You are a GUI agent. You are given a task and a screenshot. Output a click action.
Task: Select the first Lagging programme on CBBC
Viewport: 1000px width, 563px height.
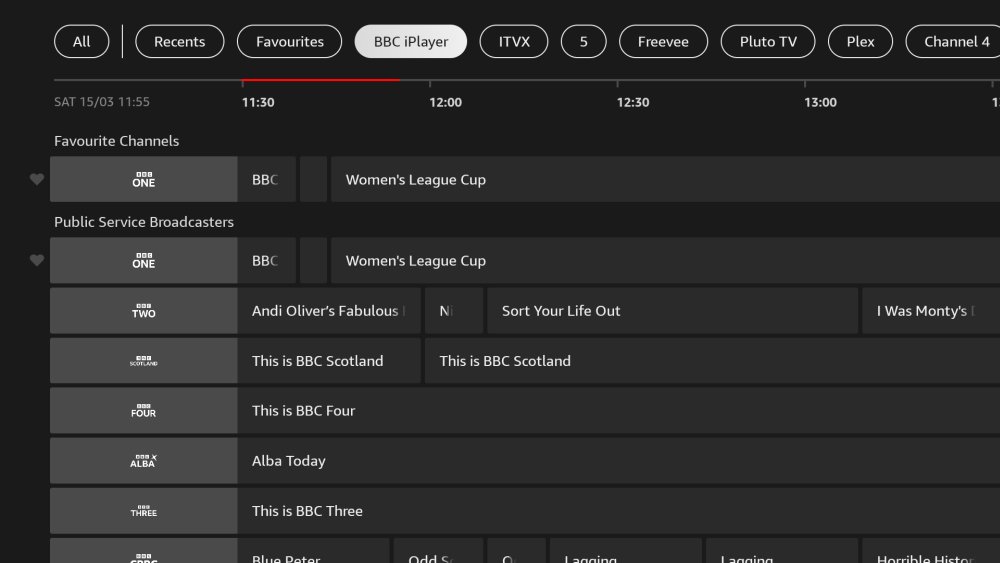pos(626,552)
